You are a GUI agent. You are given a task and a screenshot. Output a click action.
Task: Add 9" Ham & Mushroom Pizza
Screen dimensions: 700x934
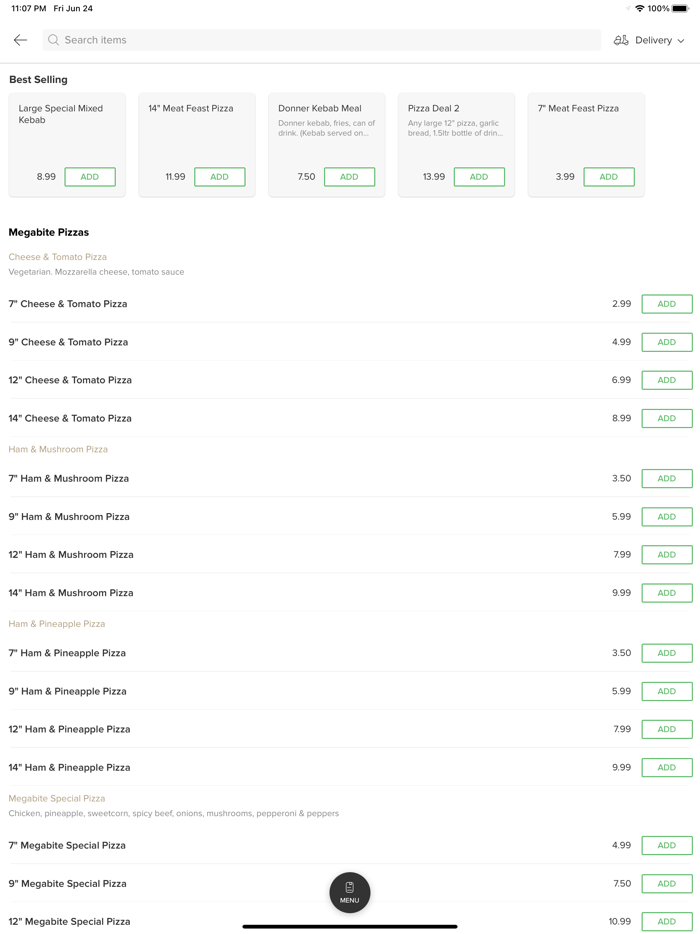[667, 516]
